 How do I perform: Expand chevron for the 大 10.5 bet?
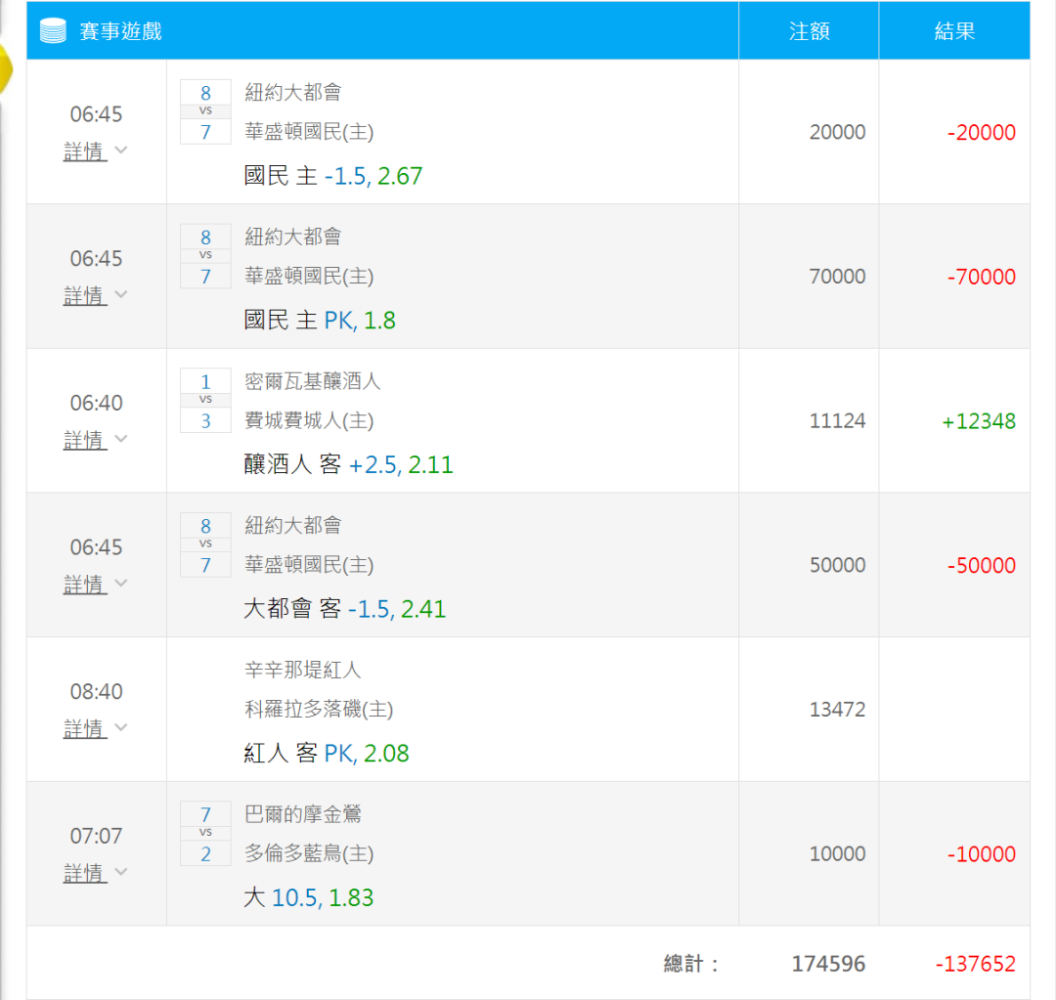coord(121,871)
